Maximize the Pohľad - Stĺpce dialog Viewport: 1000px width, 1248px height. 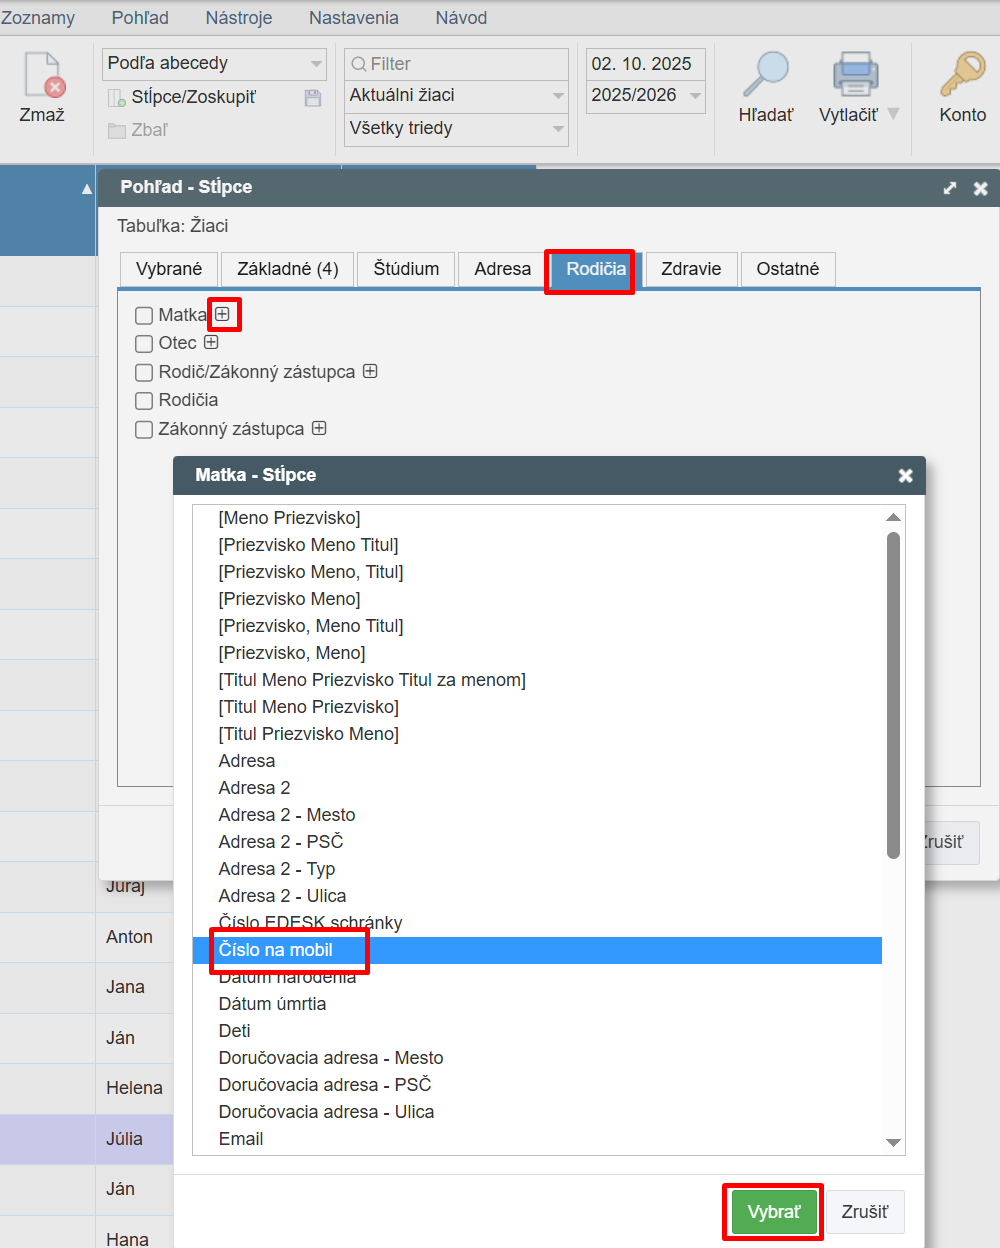[x=949, y=188]
